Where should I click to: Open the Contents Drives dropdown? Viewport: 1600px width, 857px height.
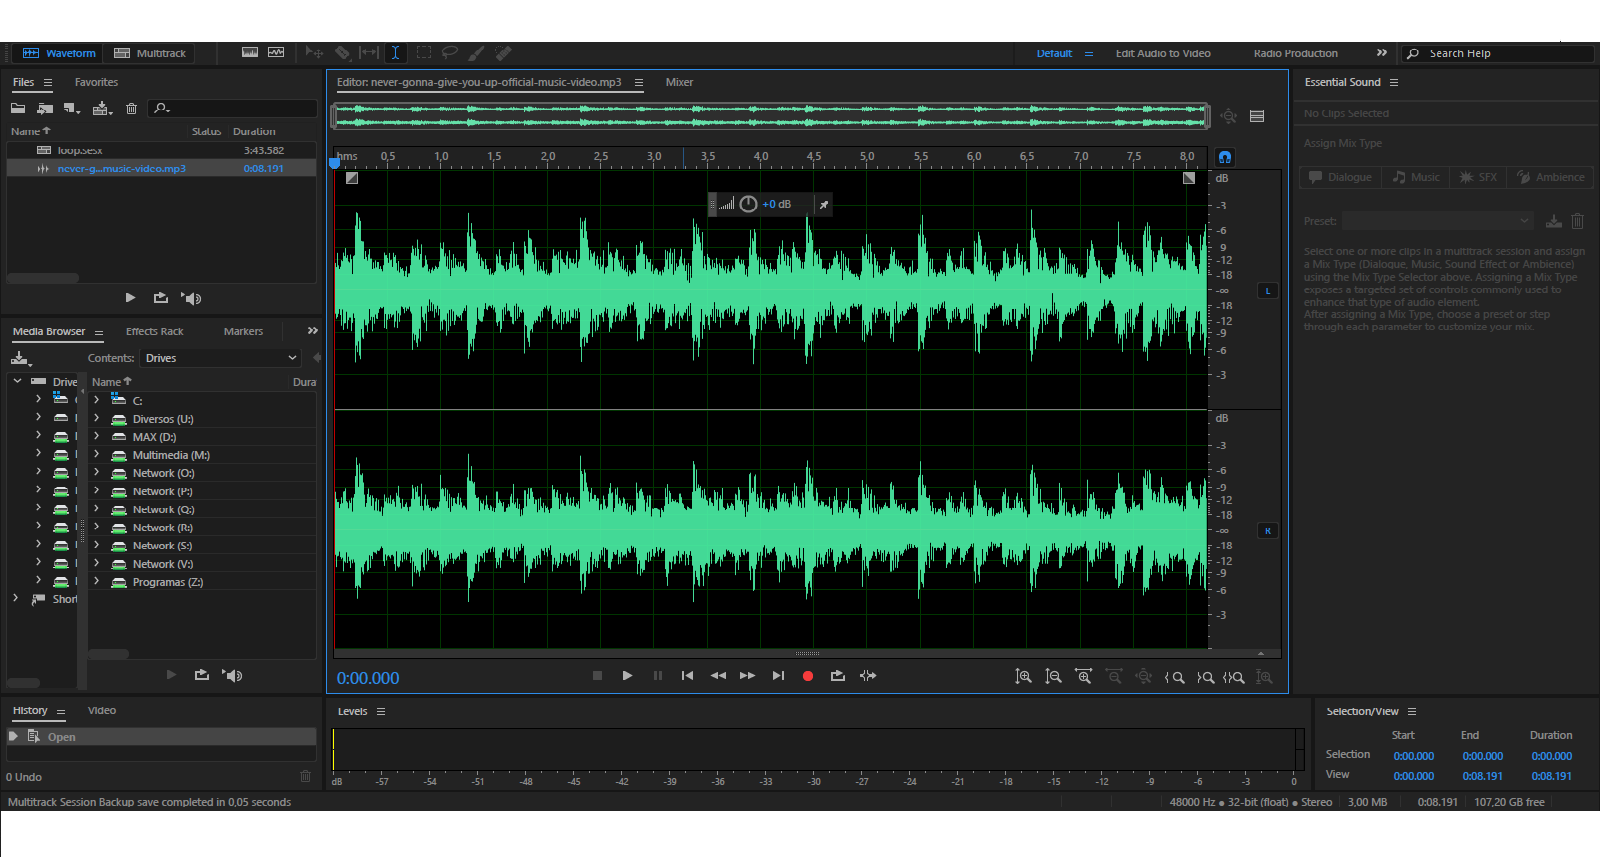point(220,358)
